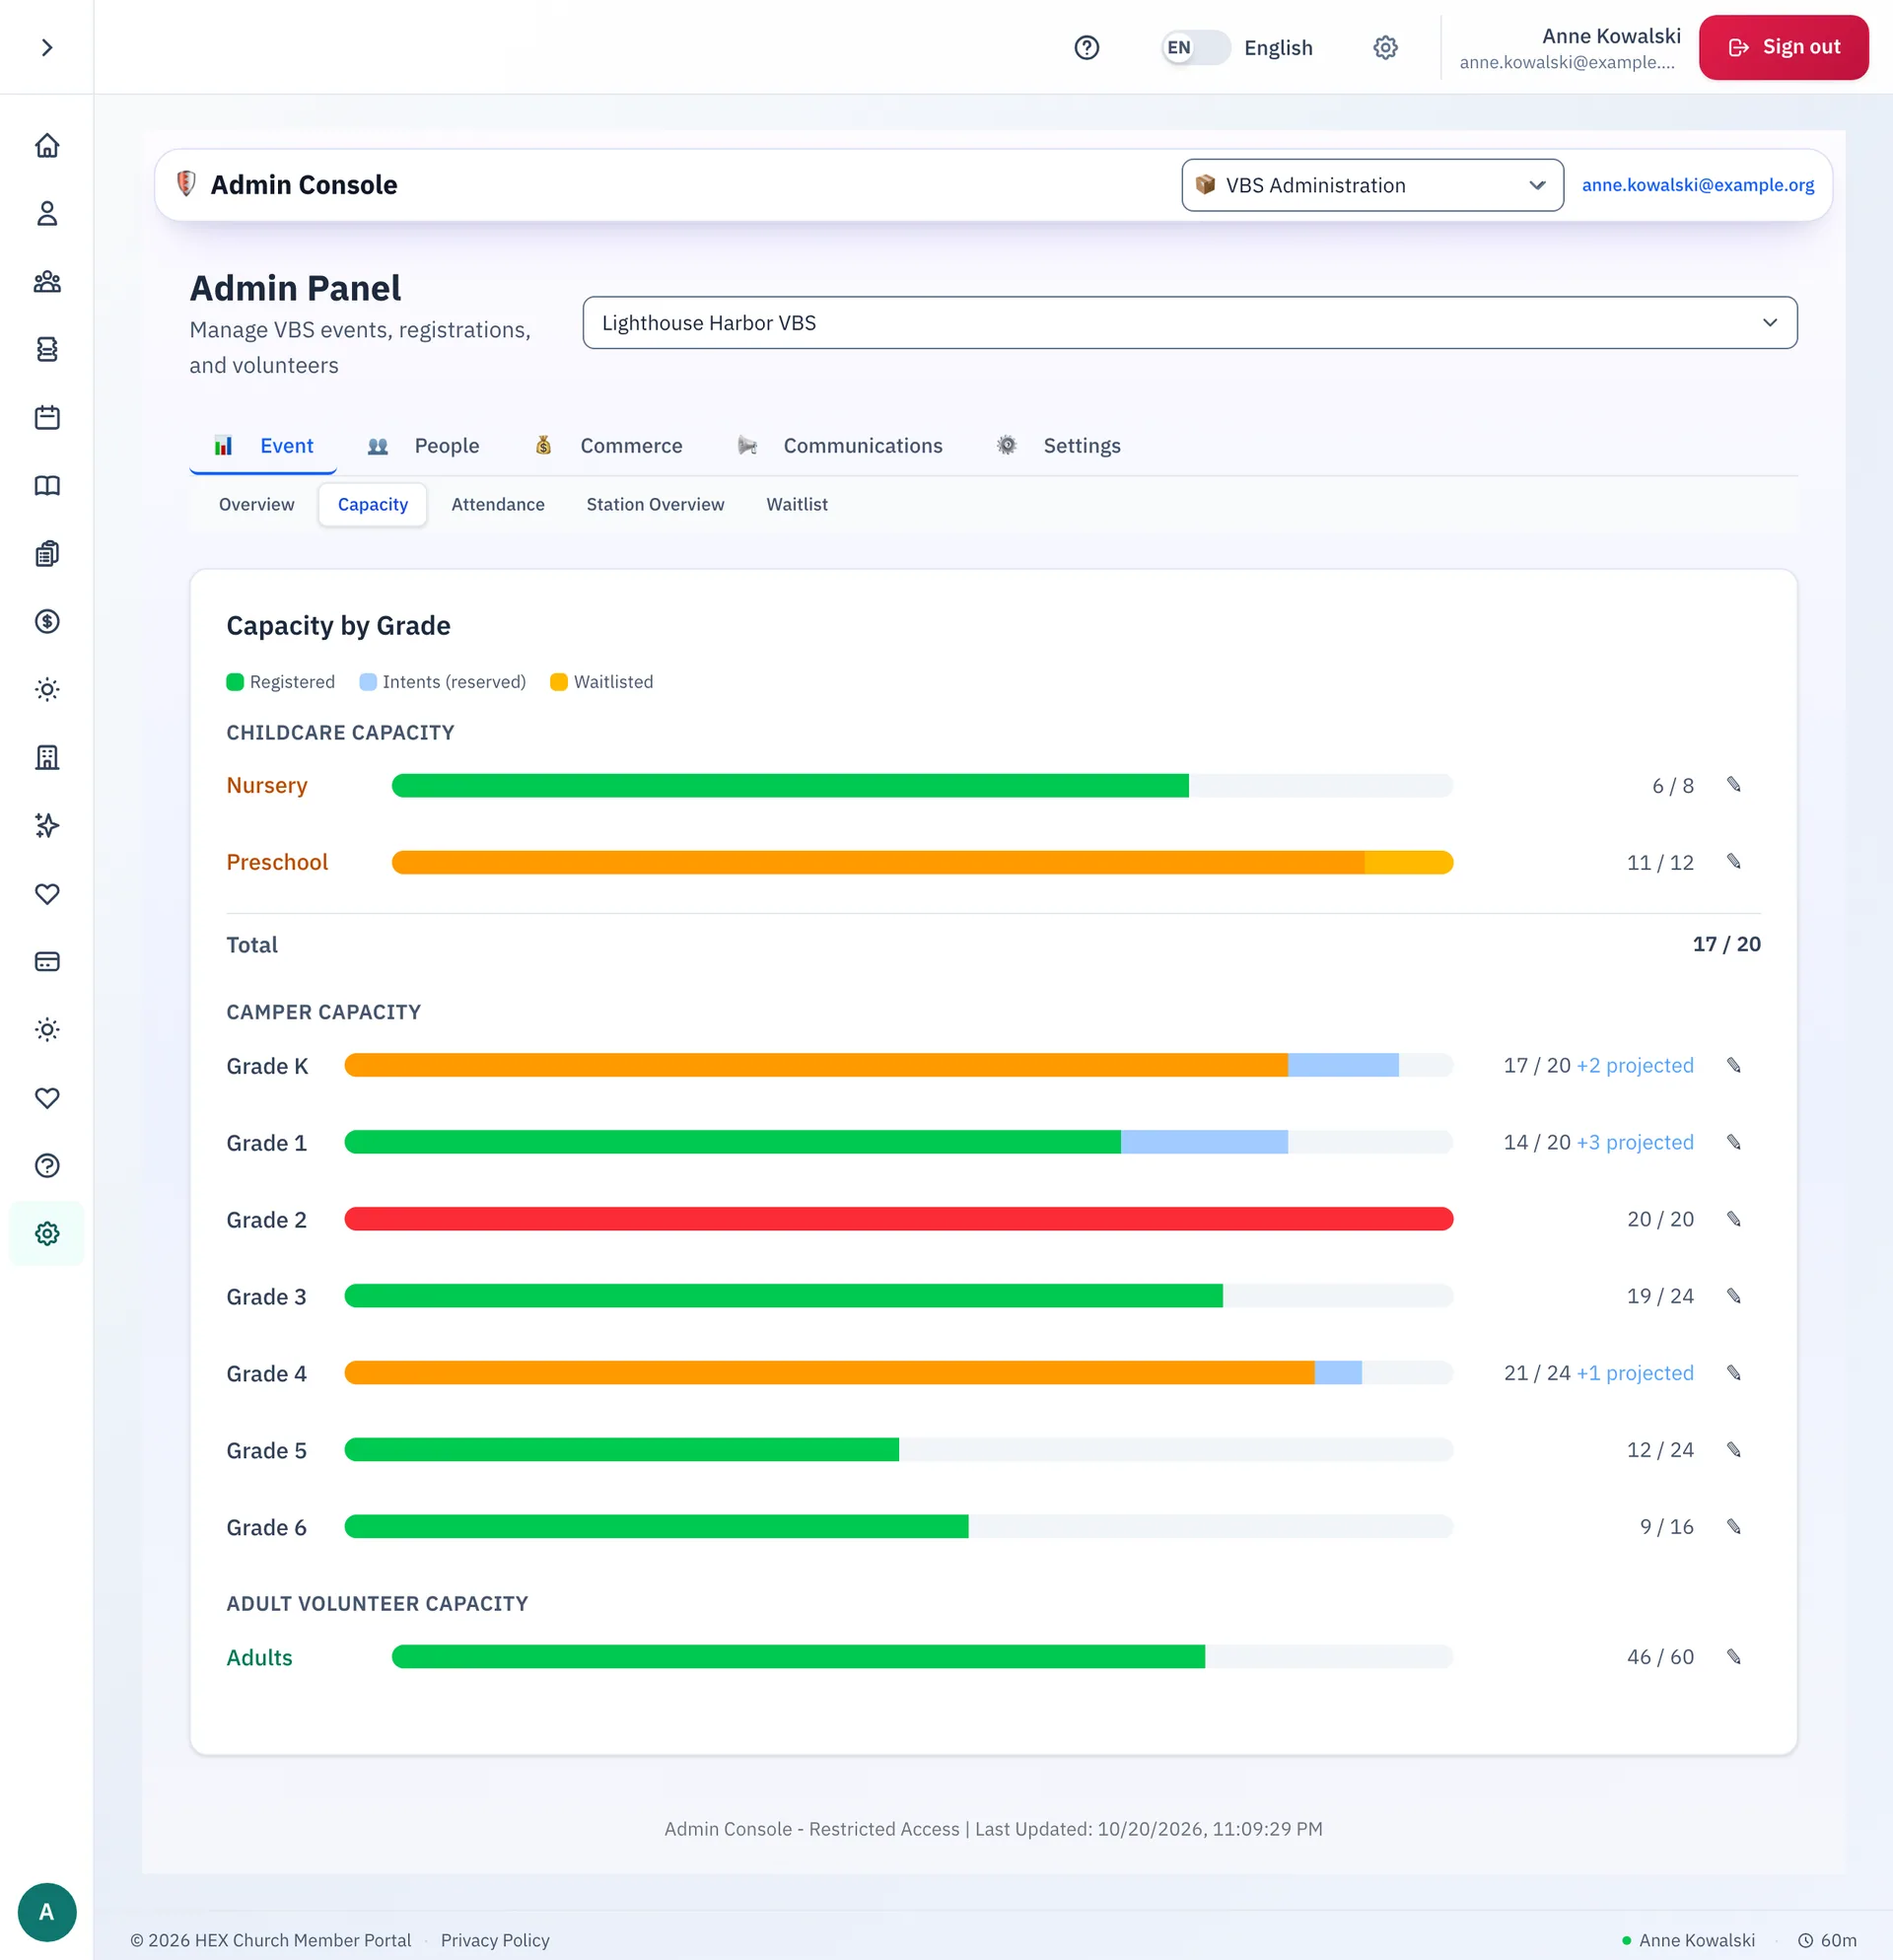Image resolution: width=1893 pixels, height=1960 pixels.
Task: Switch to the Communications tab
Action: pyautogui.click(x=840, y=446)
